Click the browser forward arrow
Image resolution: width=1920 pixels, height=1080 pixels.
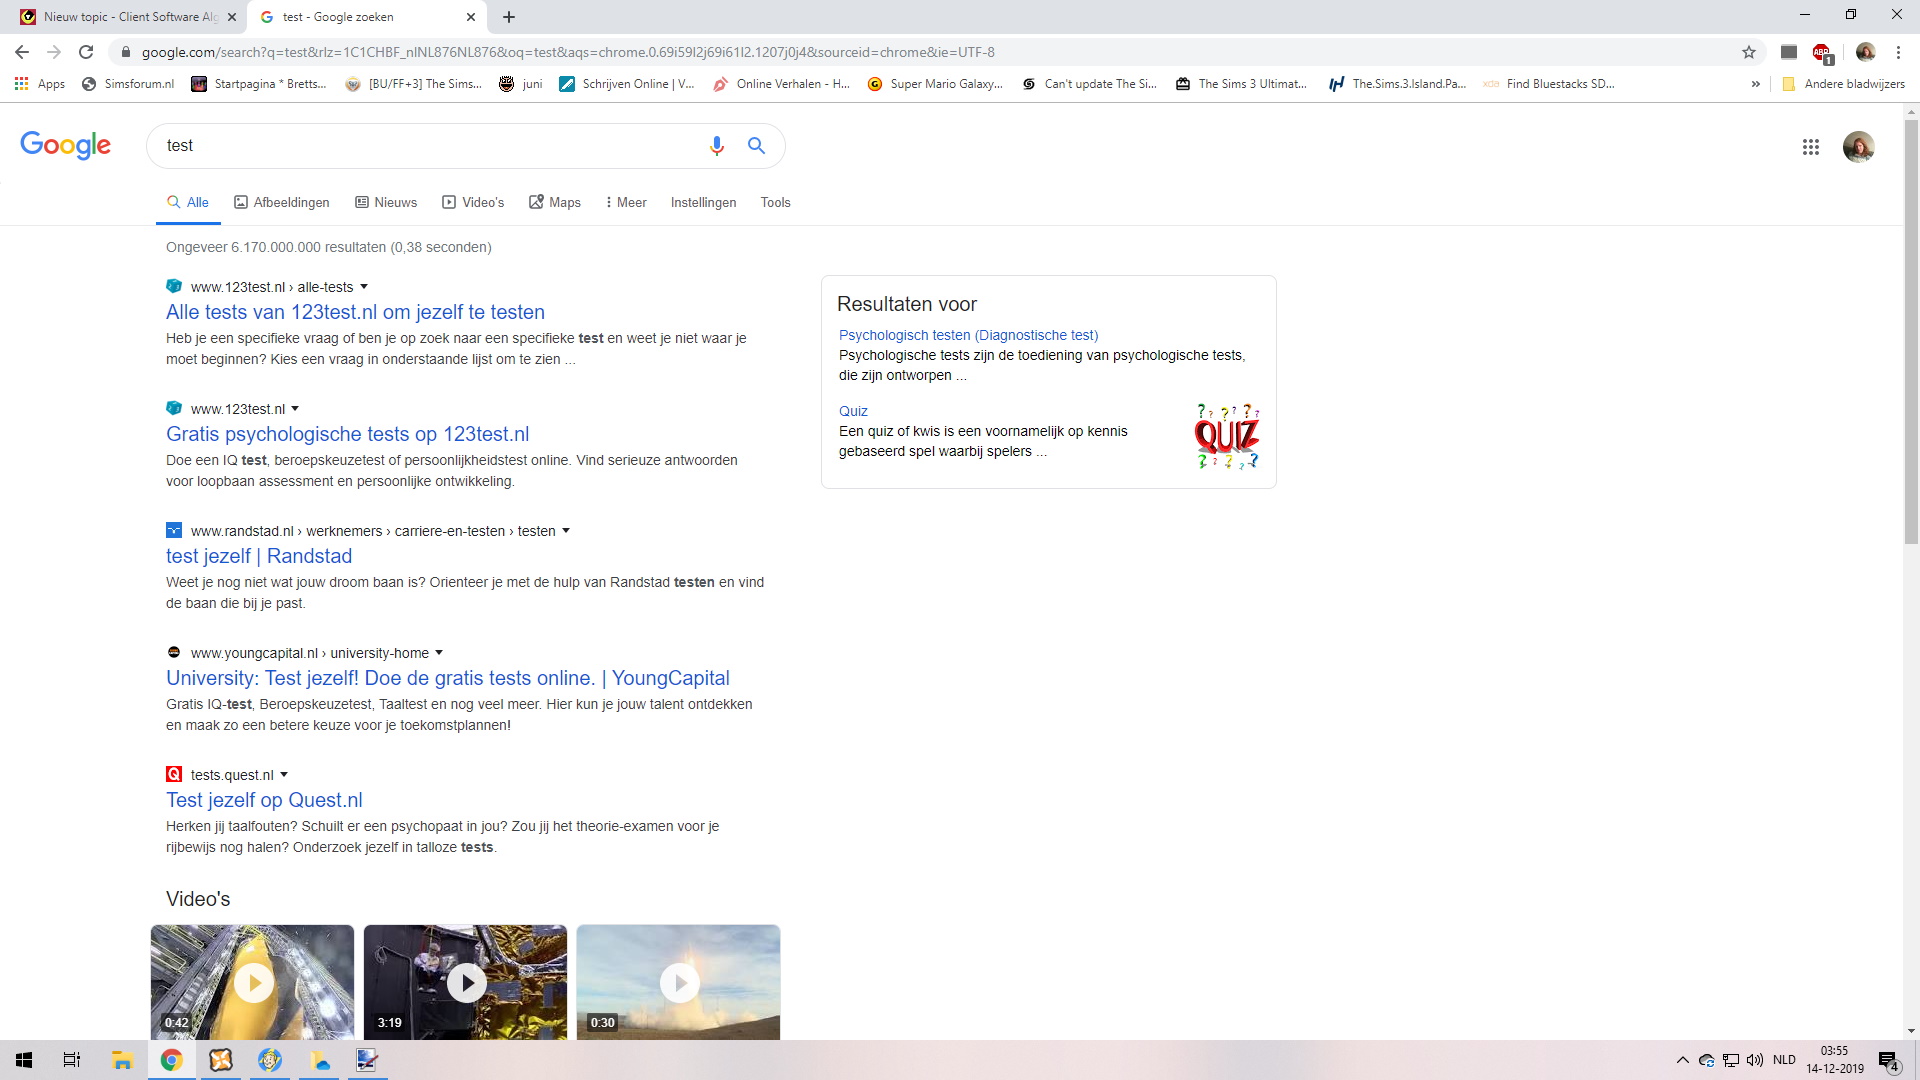pyautogui.click(x=54, y=52)
